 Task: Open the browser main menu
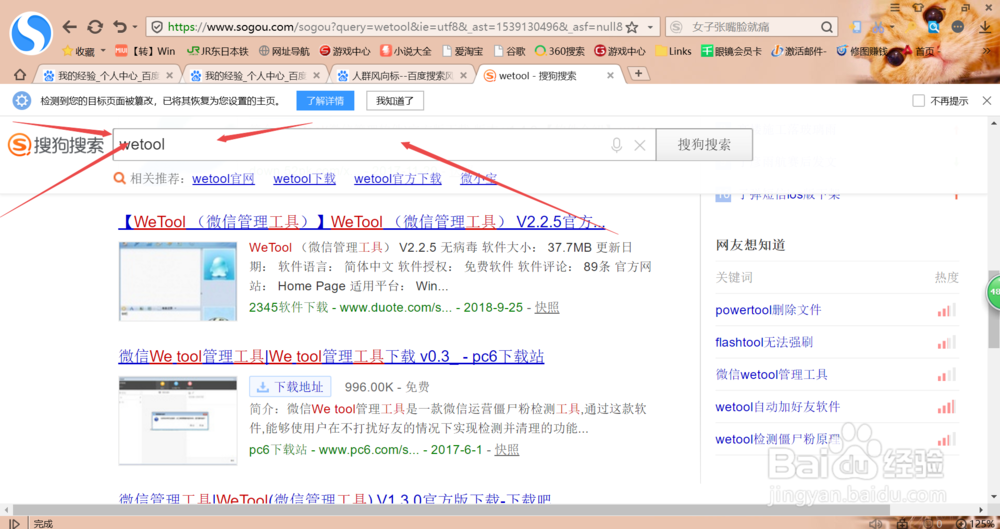[895, 7]
